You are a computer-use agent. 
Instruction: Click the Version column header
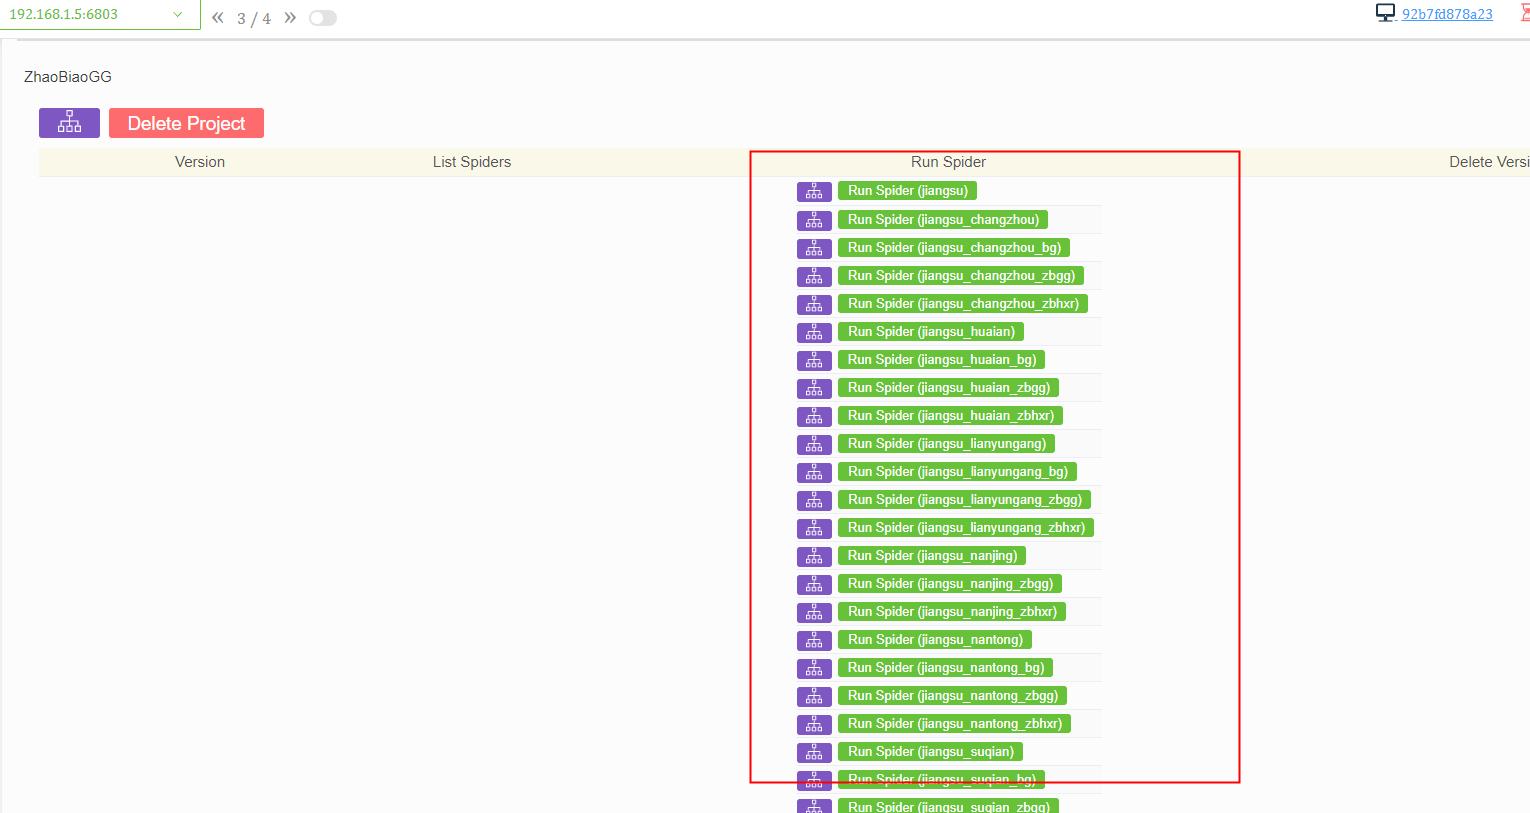pos(200,162)
